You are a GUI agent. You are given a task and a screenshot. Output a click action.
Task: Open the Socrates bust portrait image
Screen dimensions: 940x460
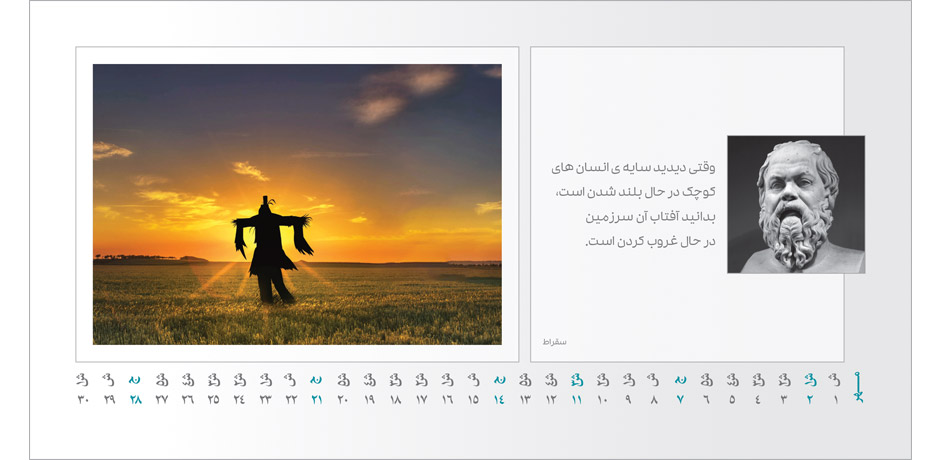[795, 204]
